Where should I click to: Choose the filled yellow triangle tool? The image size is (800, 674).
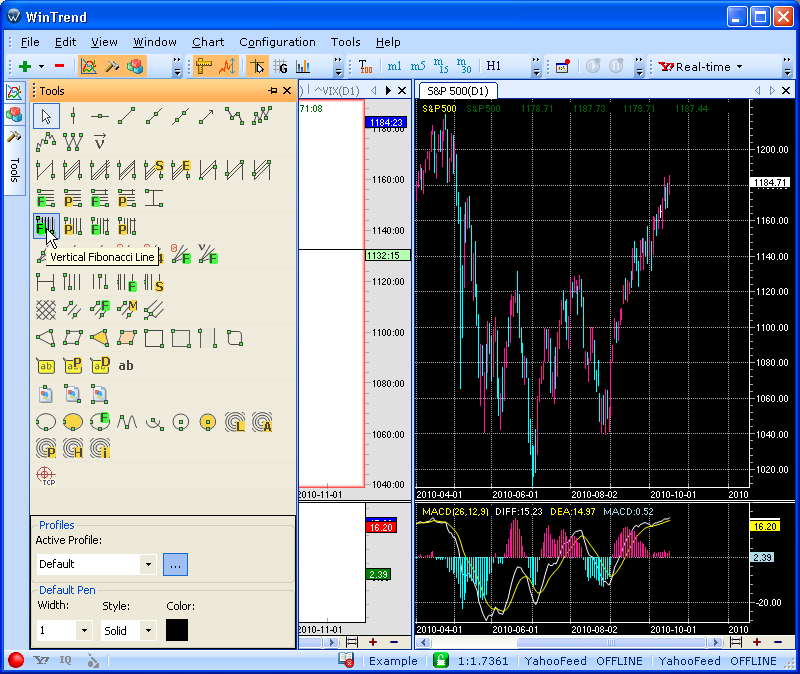(99, 338)
